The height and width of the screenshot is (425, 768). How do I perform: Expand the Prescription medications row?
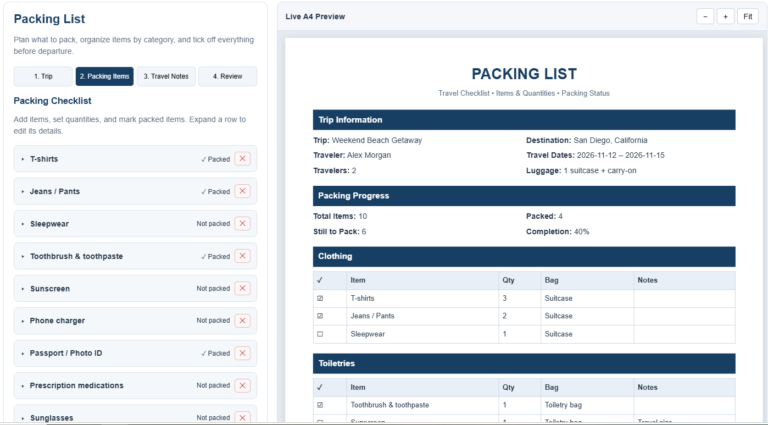click(x=23, y=386)
